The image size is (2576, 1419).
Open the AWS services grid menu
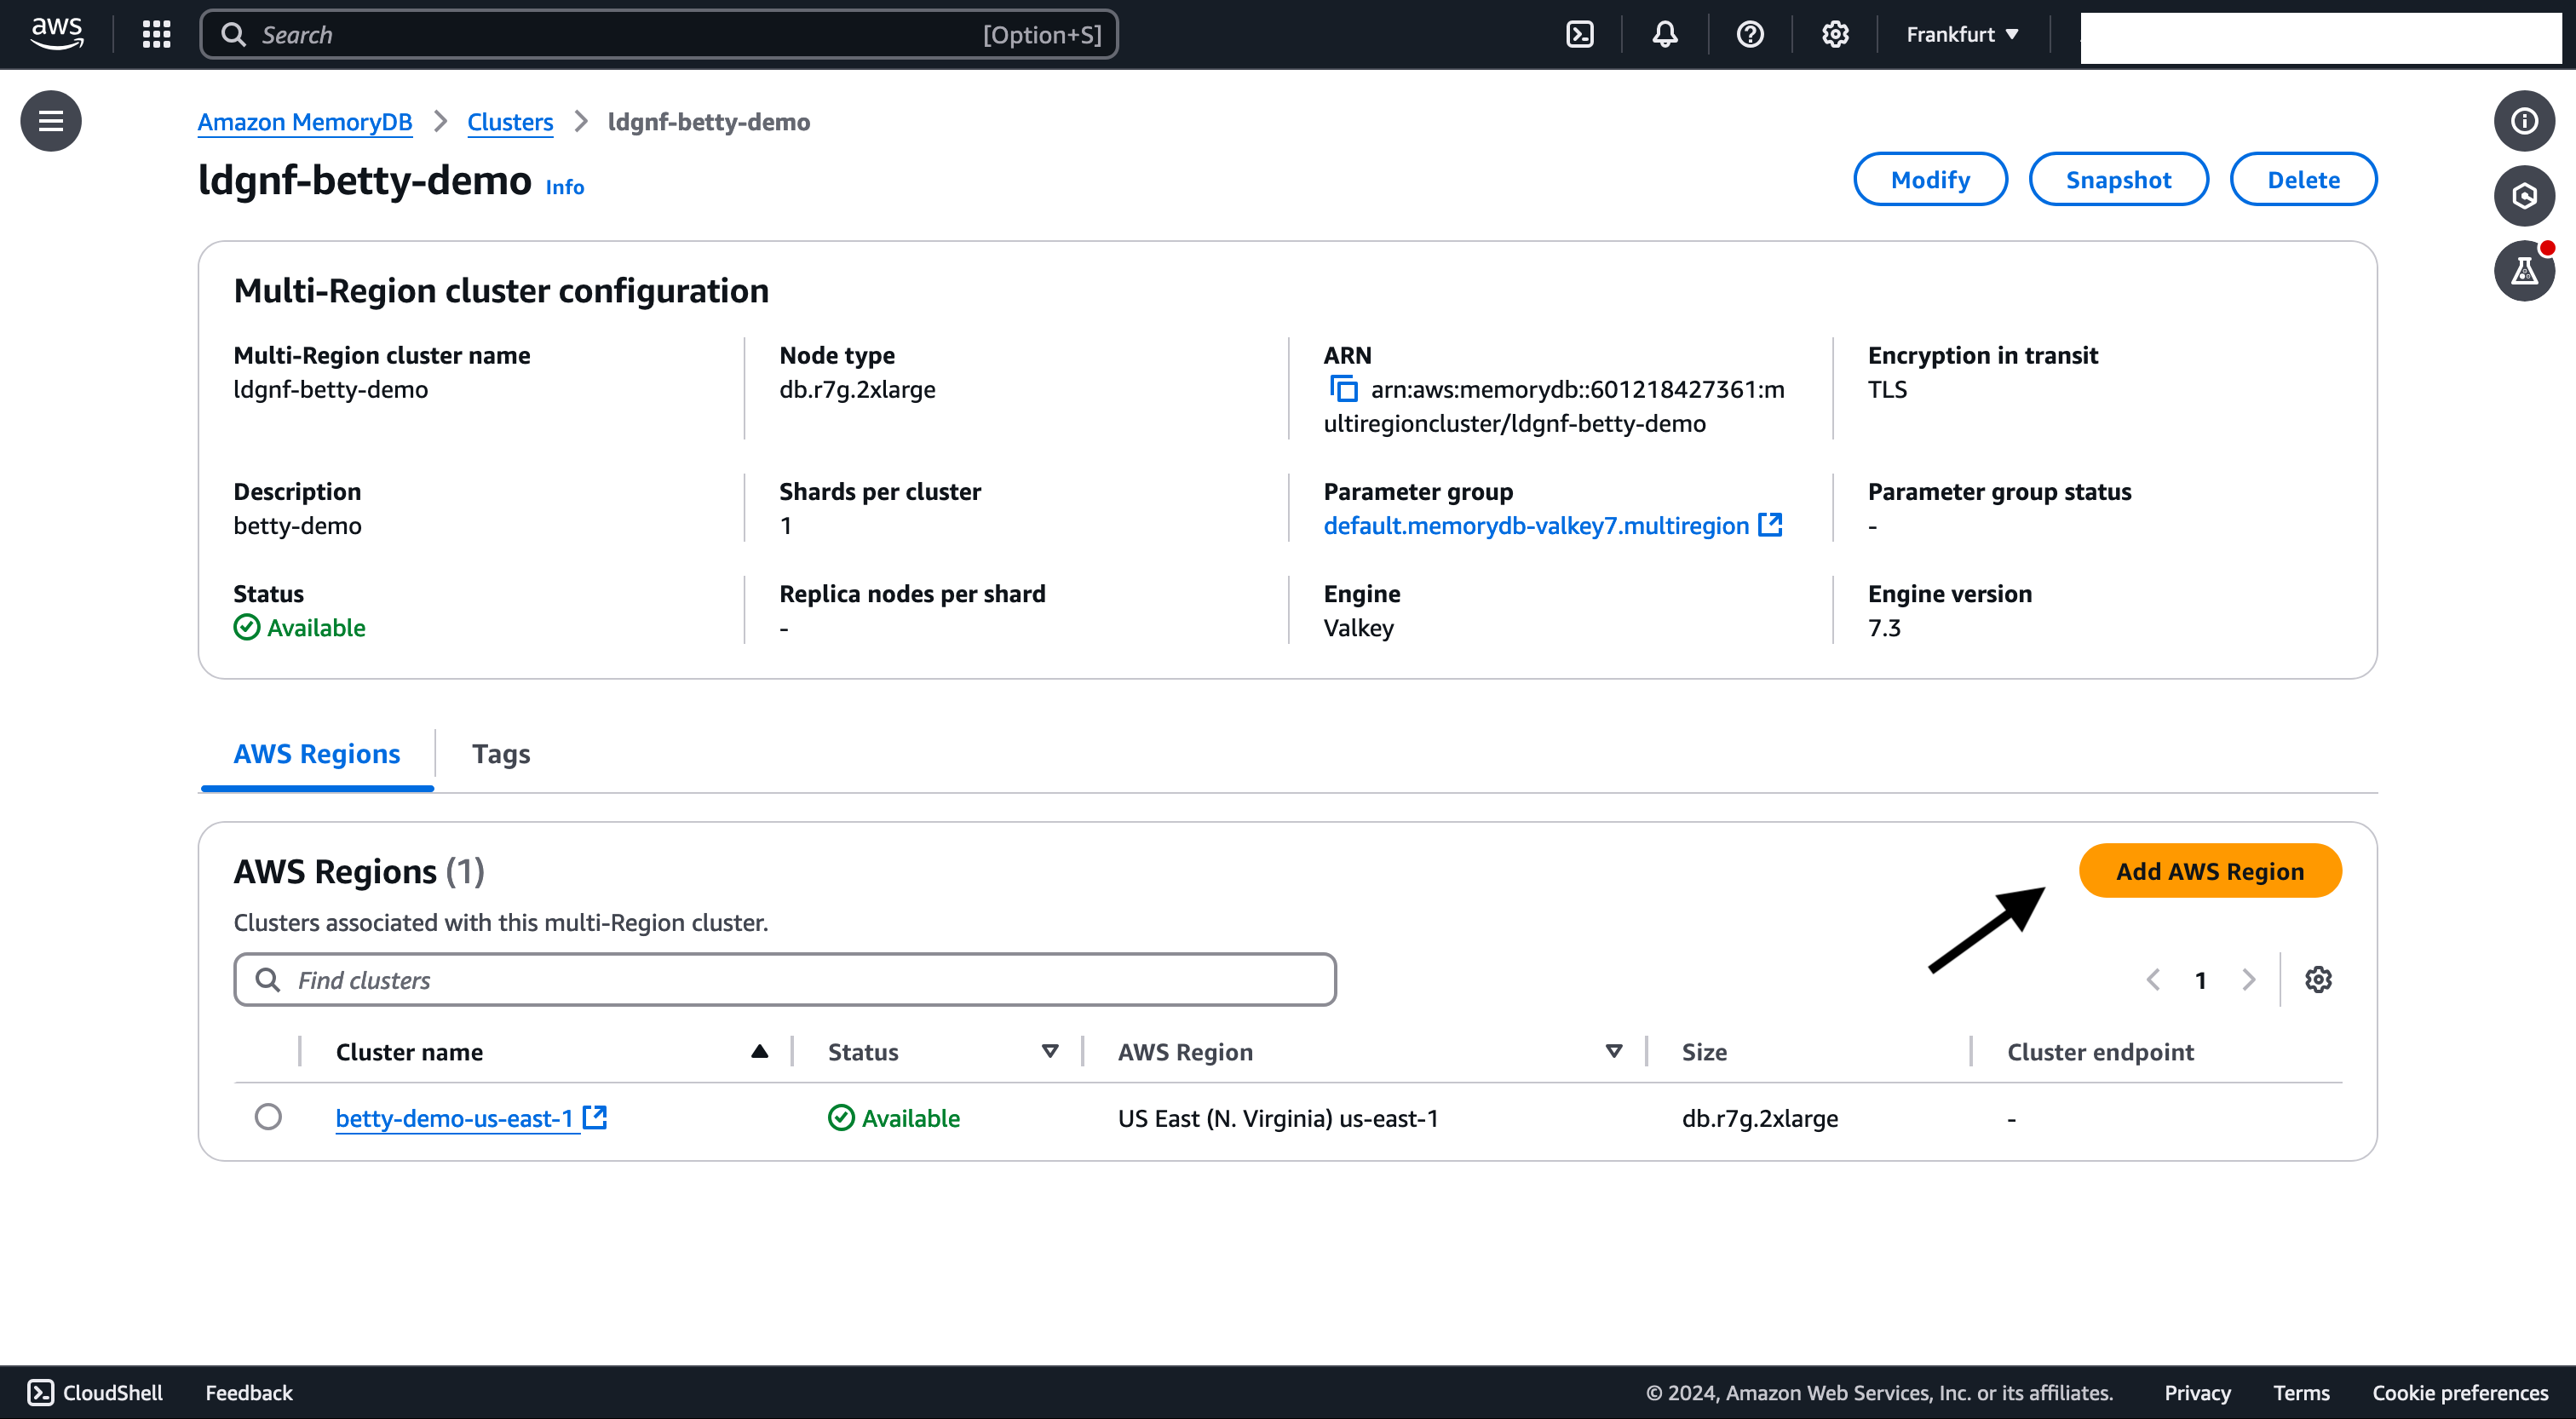tap(156, 34)
